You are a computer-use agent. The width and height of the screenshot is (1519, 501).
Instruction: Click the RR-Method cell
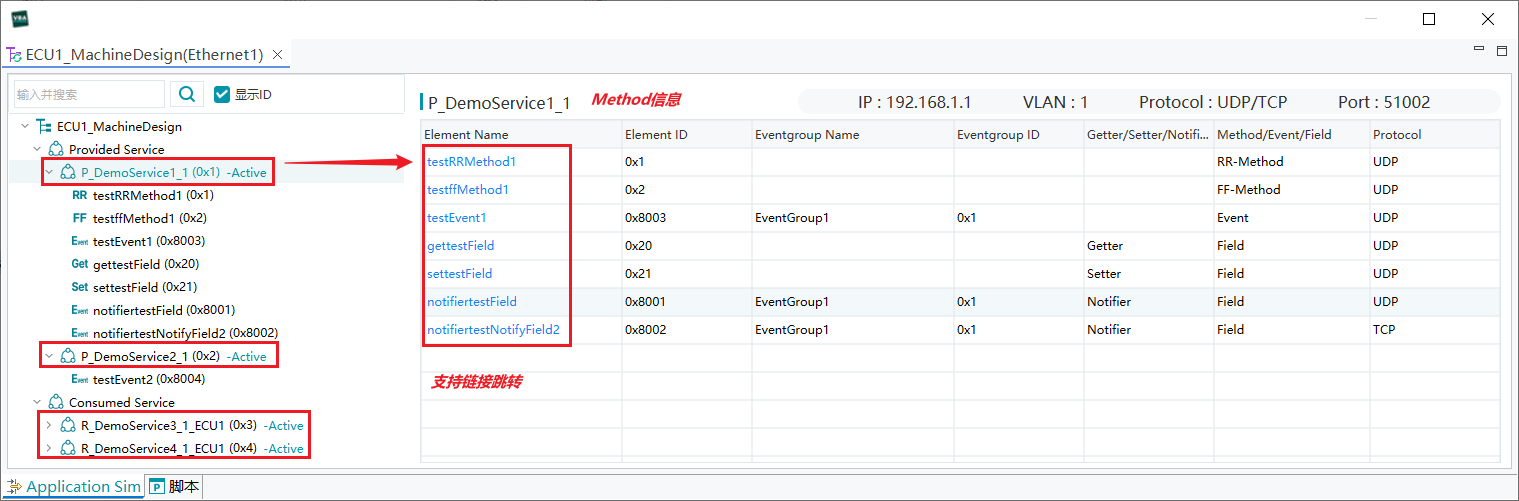pos(1290,161)
